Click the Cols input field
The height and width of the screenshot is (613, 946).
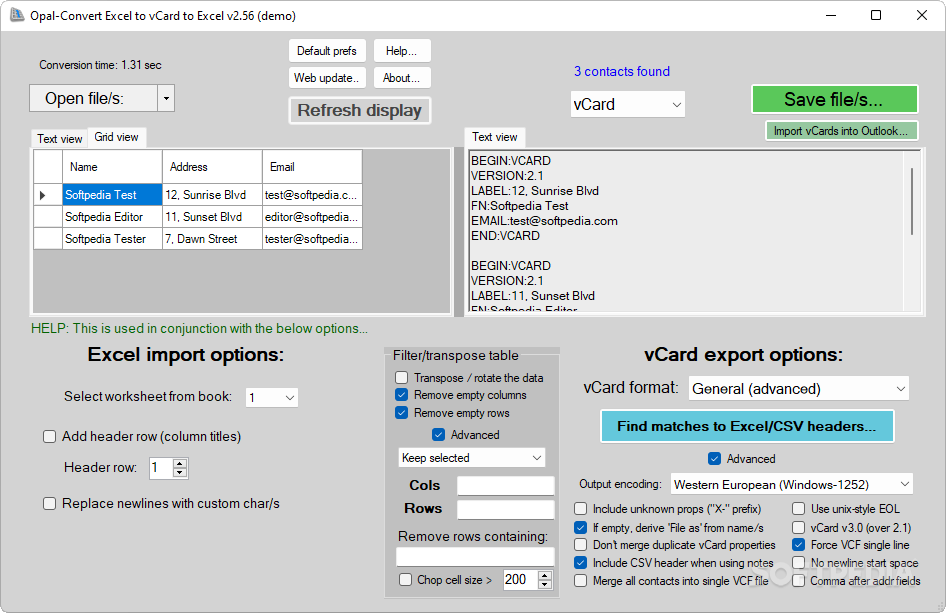[506, 486]
